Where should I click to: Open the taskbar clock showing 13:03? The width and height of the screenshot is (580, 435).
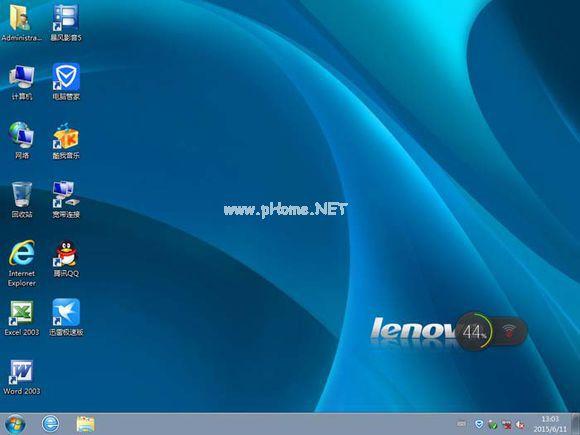click(550, 424)
